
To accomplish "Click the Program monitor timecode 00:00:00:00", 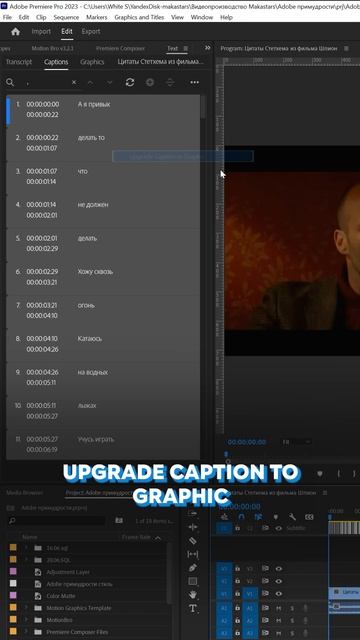I will click(247, 442).
